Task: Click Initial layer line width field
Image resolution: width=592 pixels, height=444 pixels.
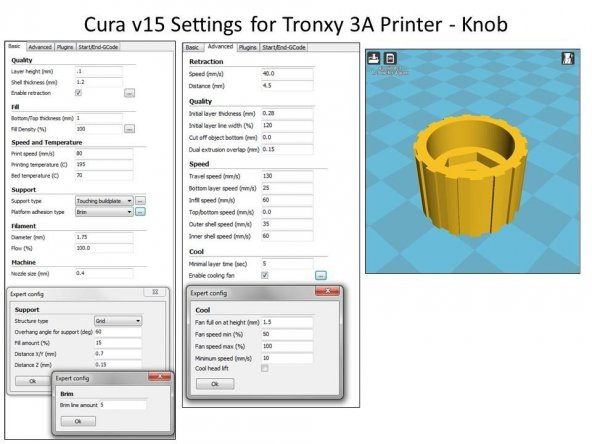Action: tap(287, 125)
